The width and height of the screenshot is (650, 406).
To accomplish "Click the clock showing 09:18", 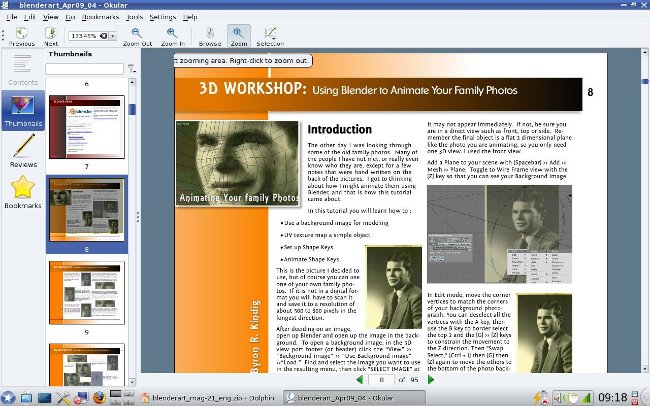I will click(613, 398).
